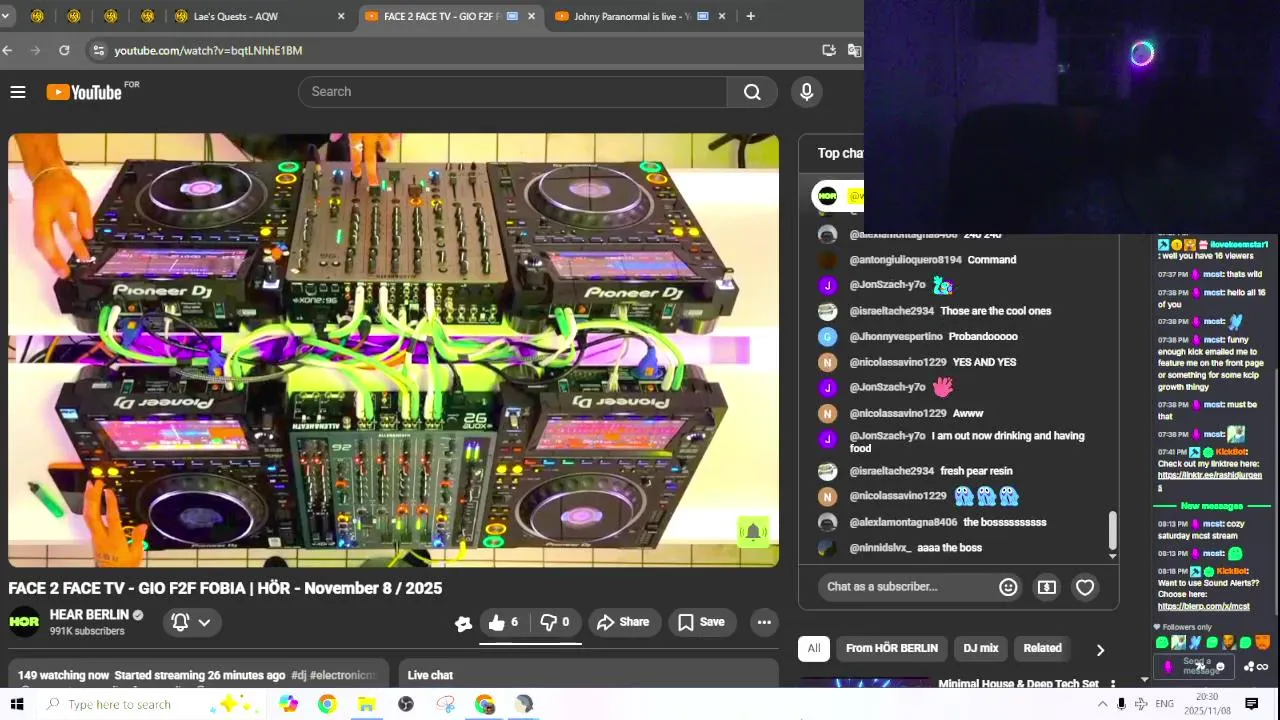Click the New messages divider in Kick chat
The height and width of the screenshot is (720, 1280).
(1211, 506)
